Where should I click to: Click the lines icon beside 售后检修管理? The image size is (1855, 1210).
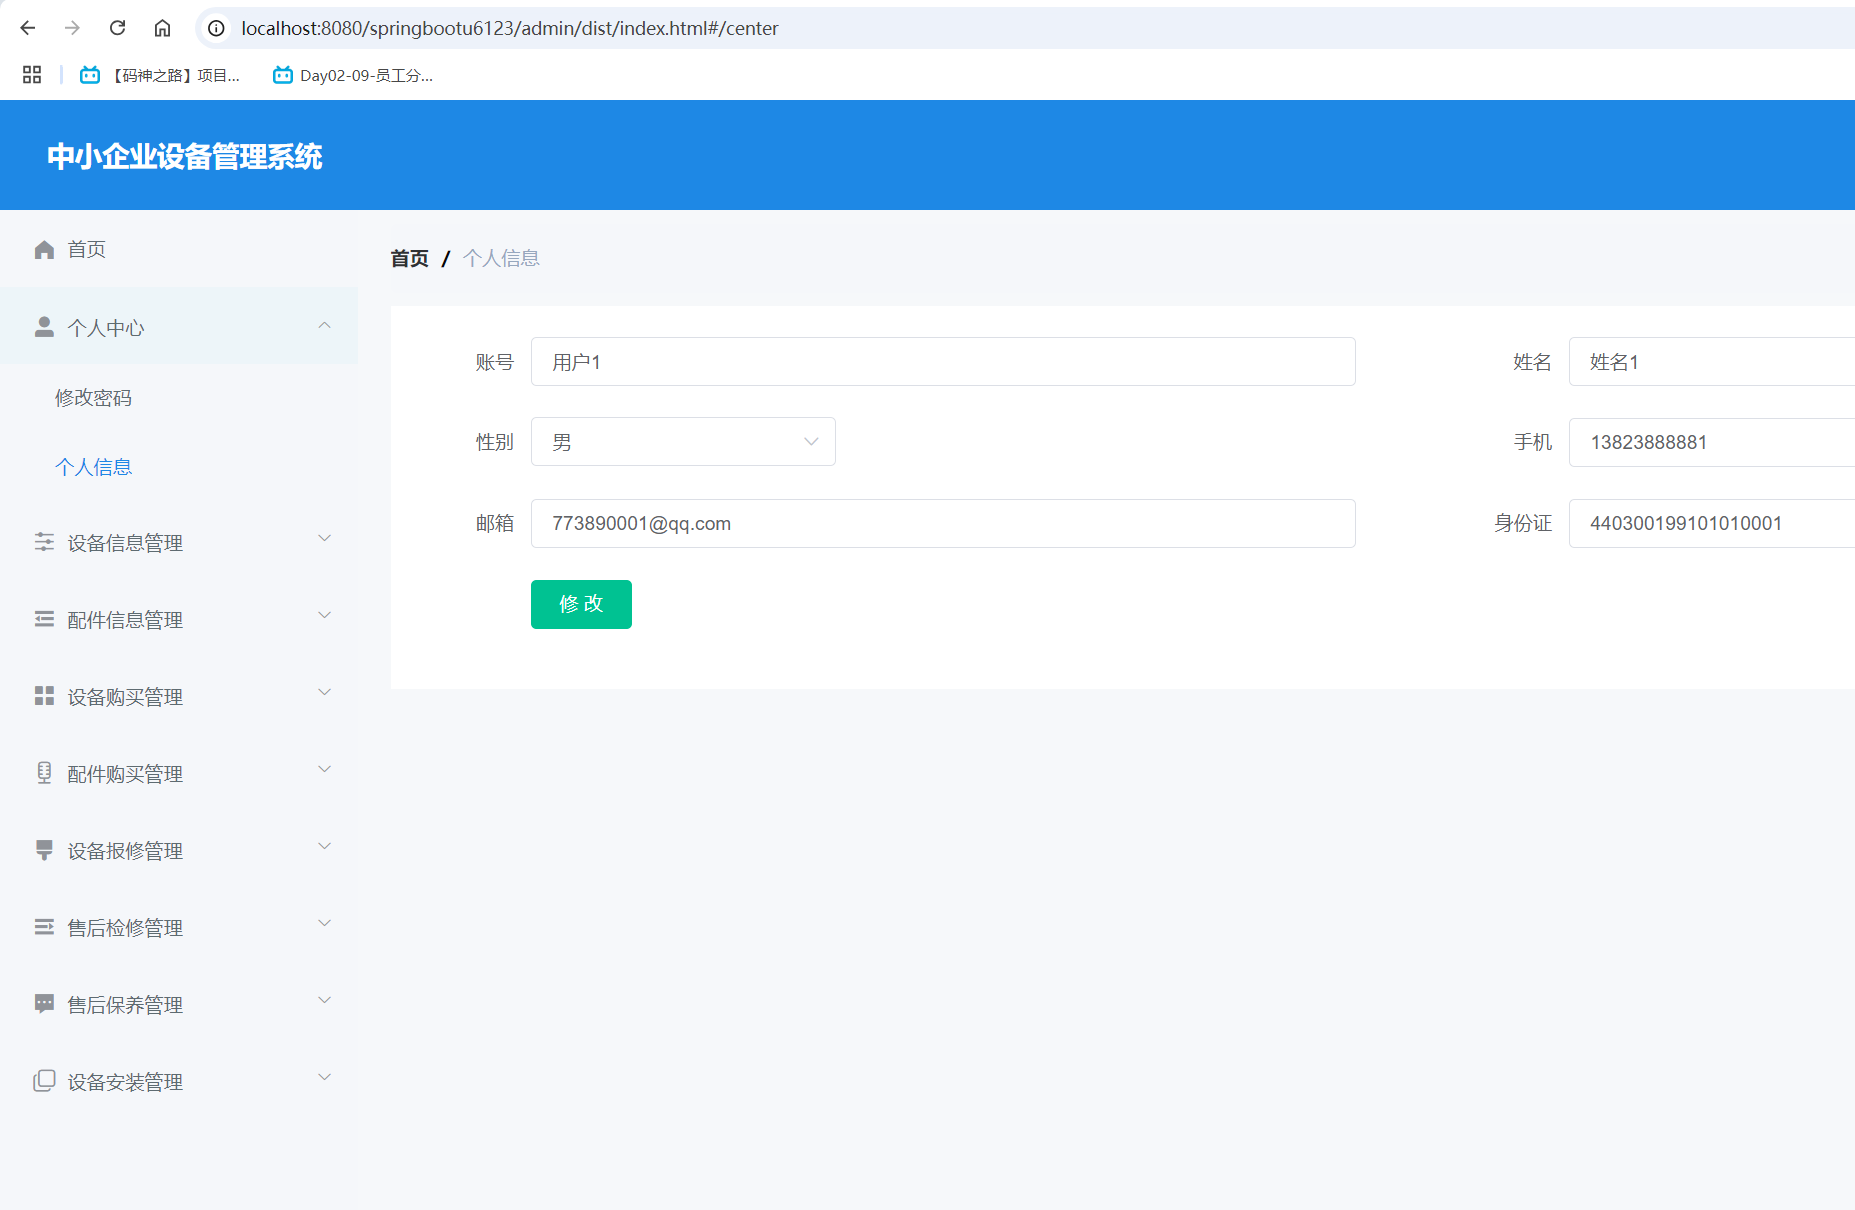(x=44, y=927)
